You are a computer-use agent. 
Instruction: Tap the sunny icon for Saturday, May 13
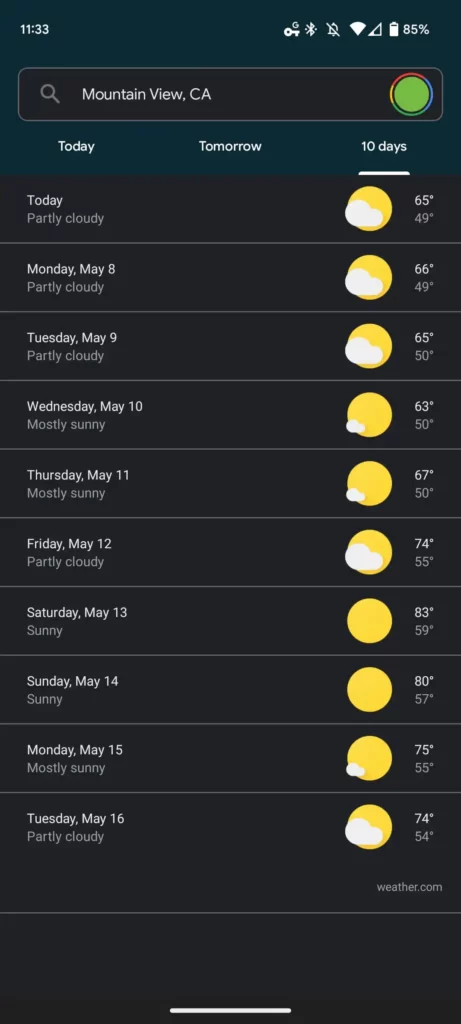(370, 621)
